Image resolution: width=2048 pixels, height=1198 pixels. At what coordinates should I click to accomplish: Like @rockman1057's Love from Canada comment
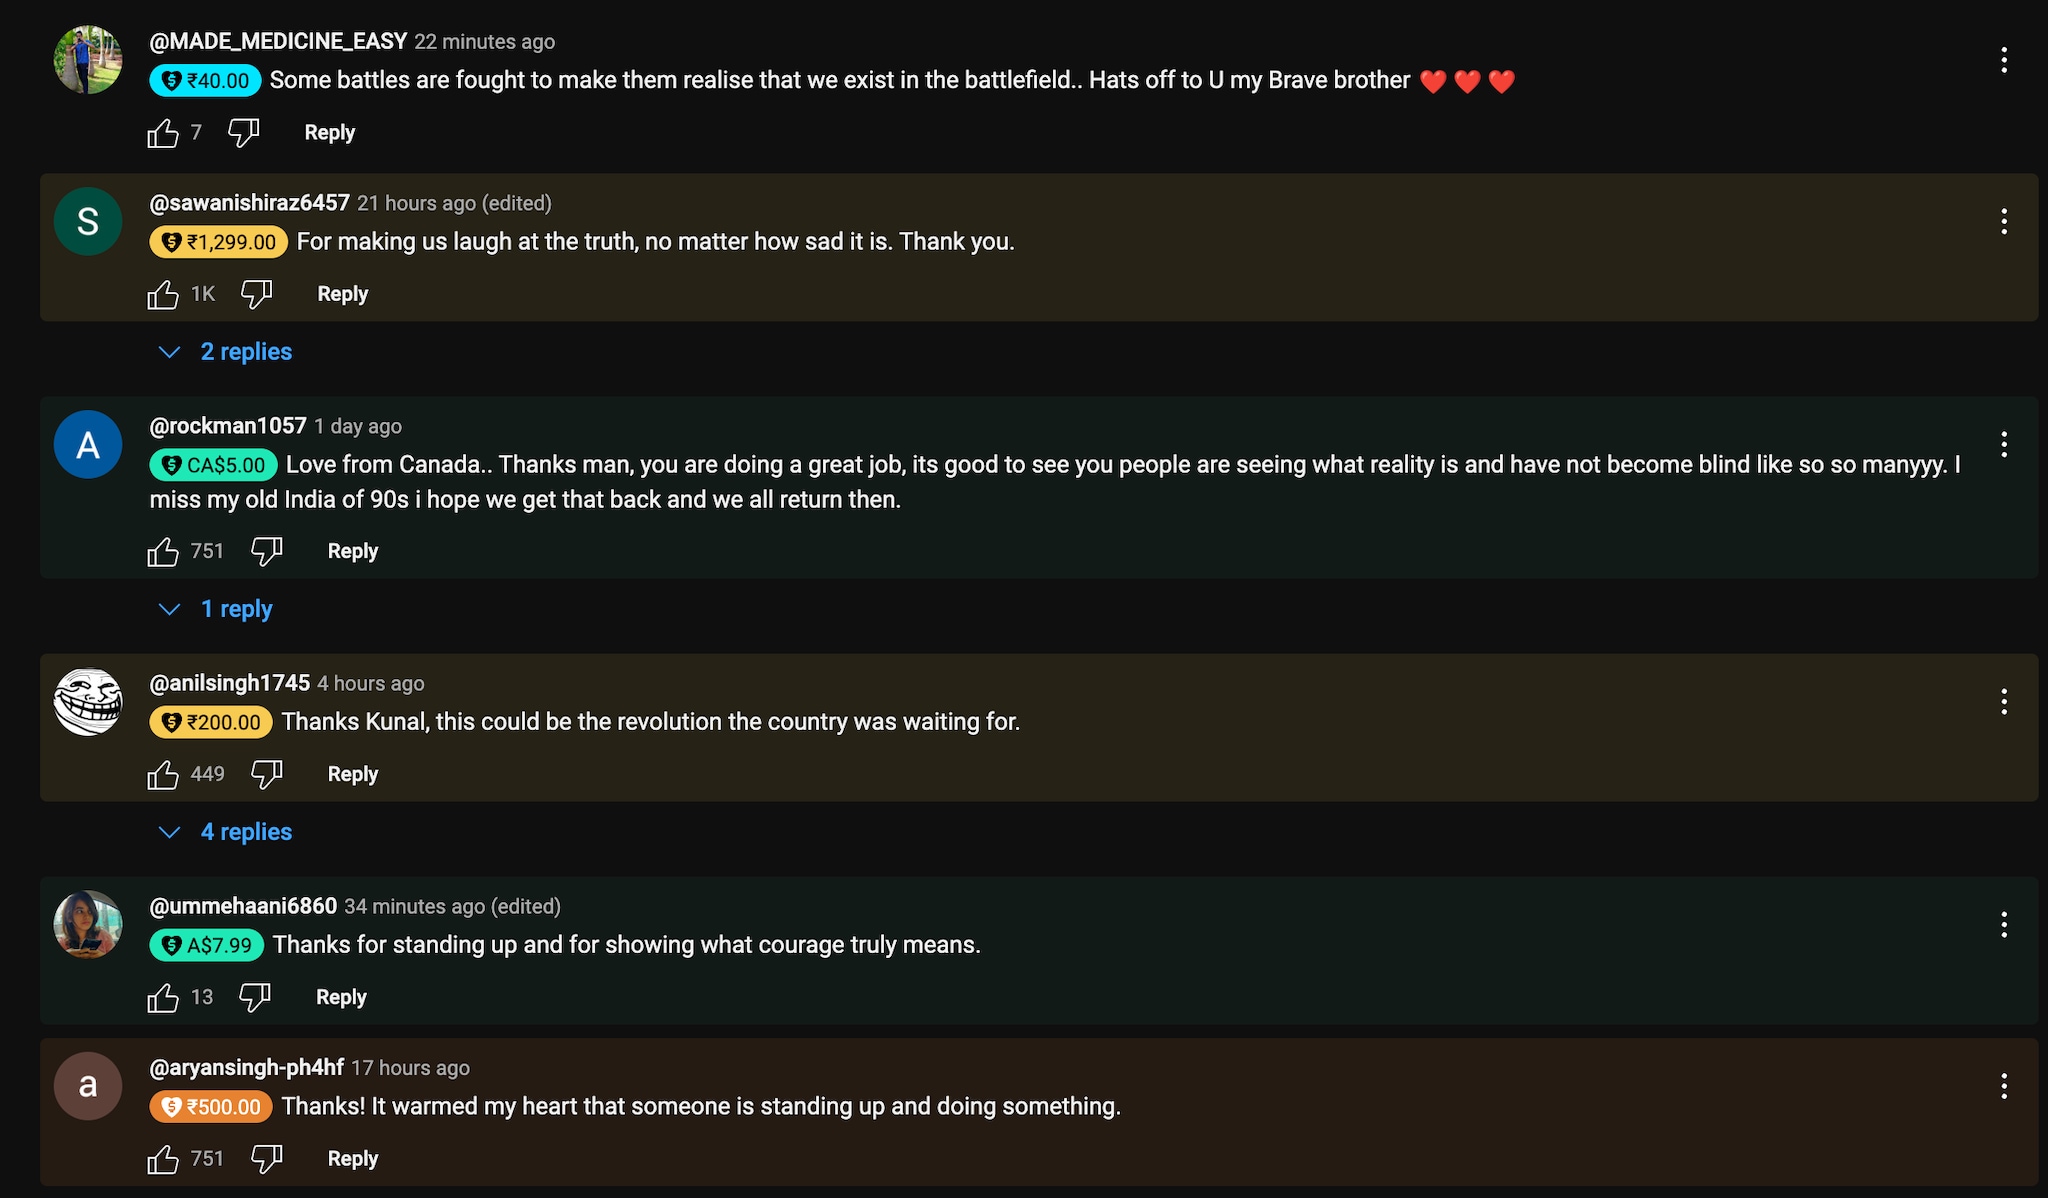tap(163, 551)
